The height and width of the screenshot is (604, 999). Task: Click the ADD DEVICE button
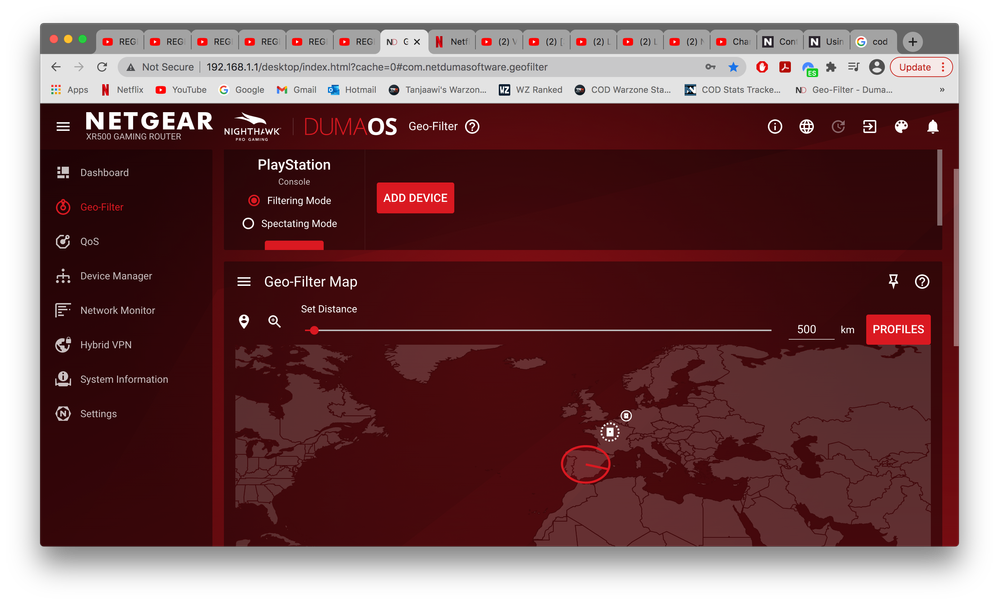click(415, 197)
